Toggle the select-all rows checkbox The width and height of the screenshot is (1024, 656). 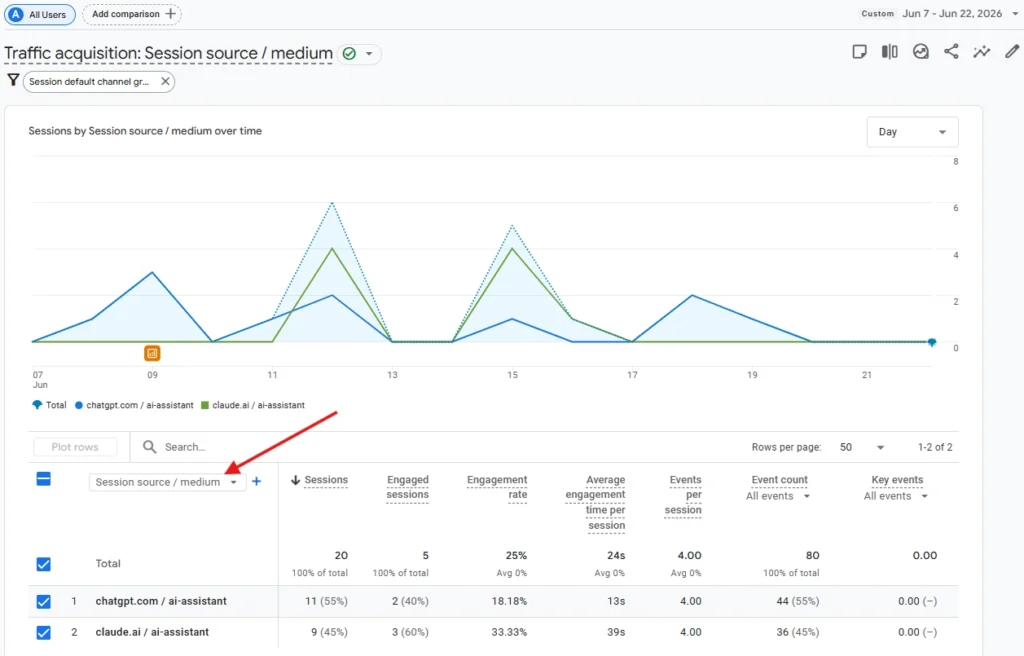[x=44, y=480]
